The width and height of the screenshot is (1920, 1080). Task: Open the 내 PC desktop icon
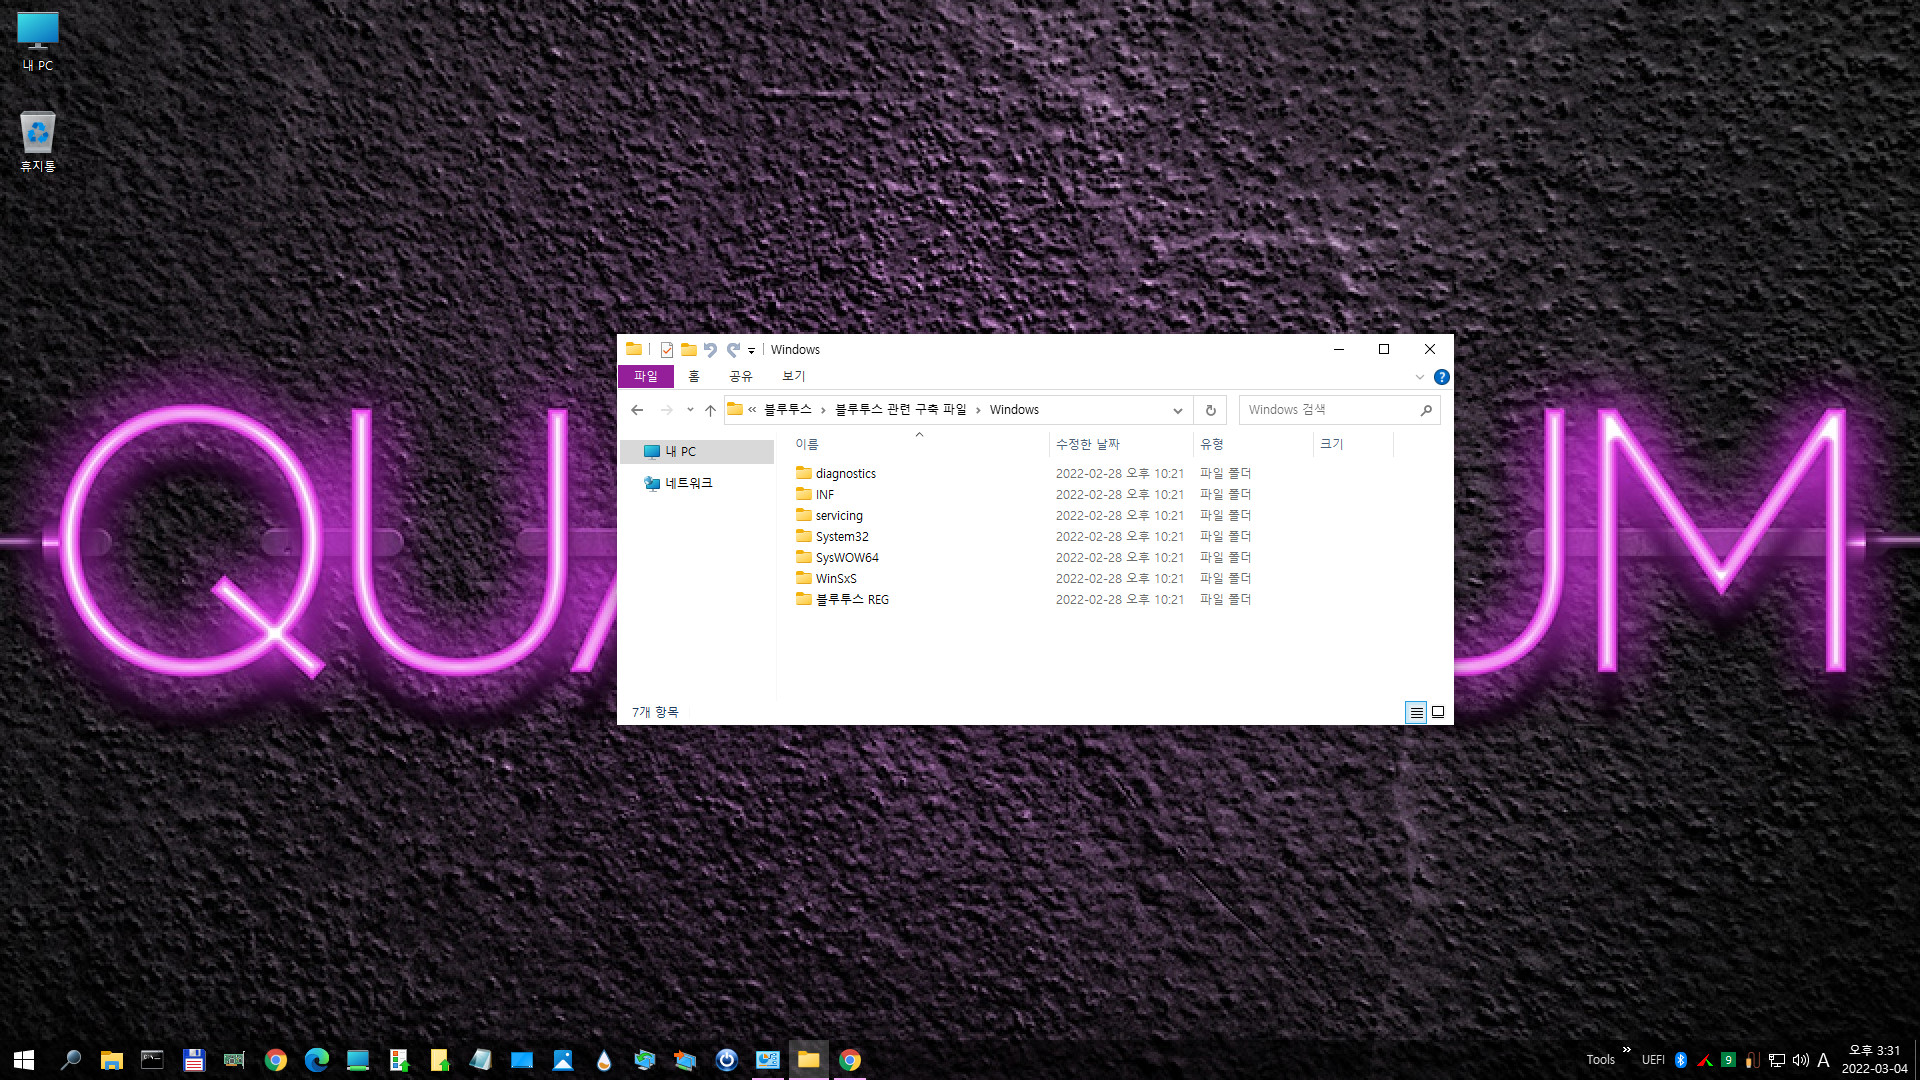click(38, 42)
